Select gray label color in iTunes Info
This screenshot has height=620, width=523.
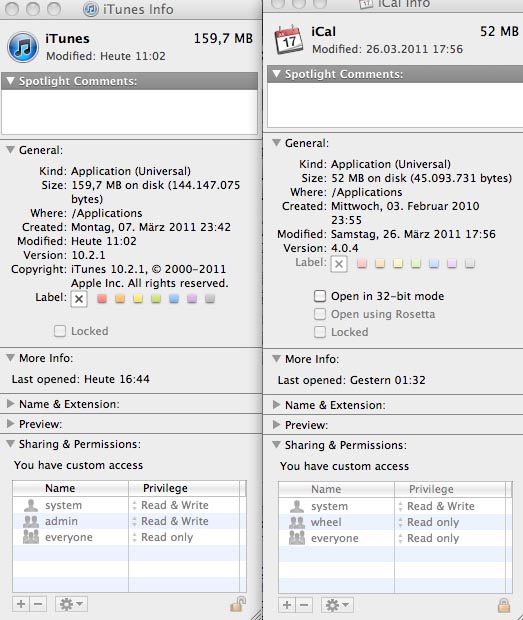pyautogui.click(x=210, y=299)
